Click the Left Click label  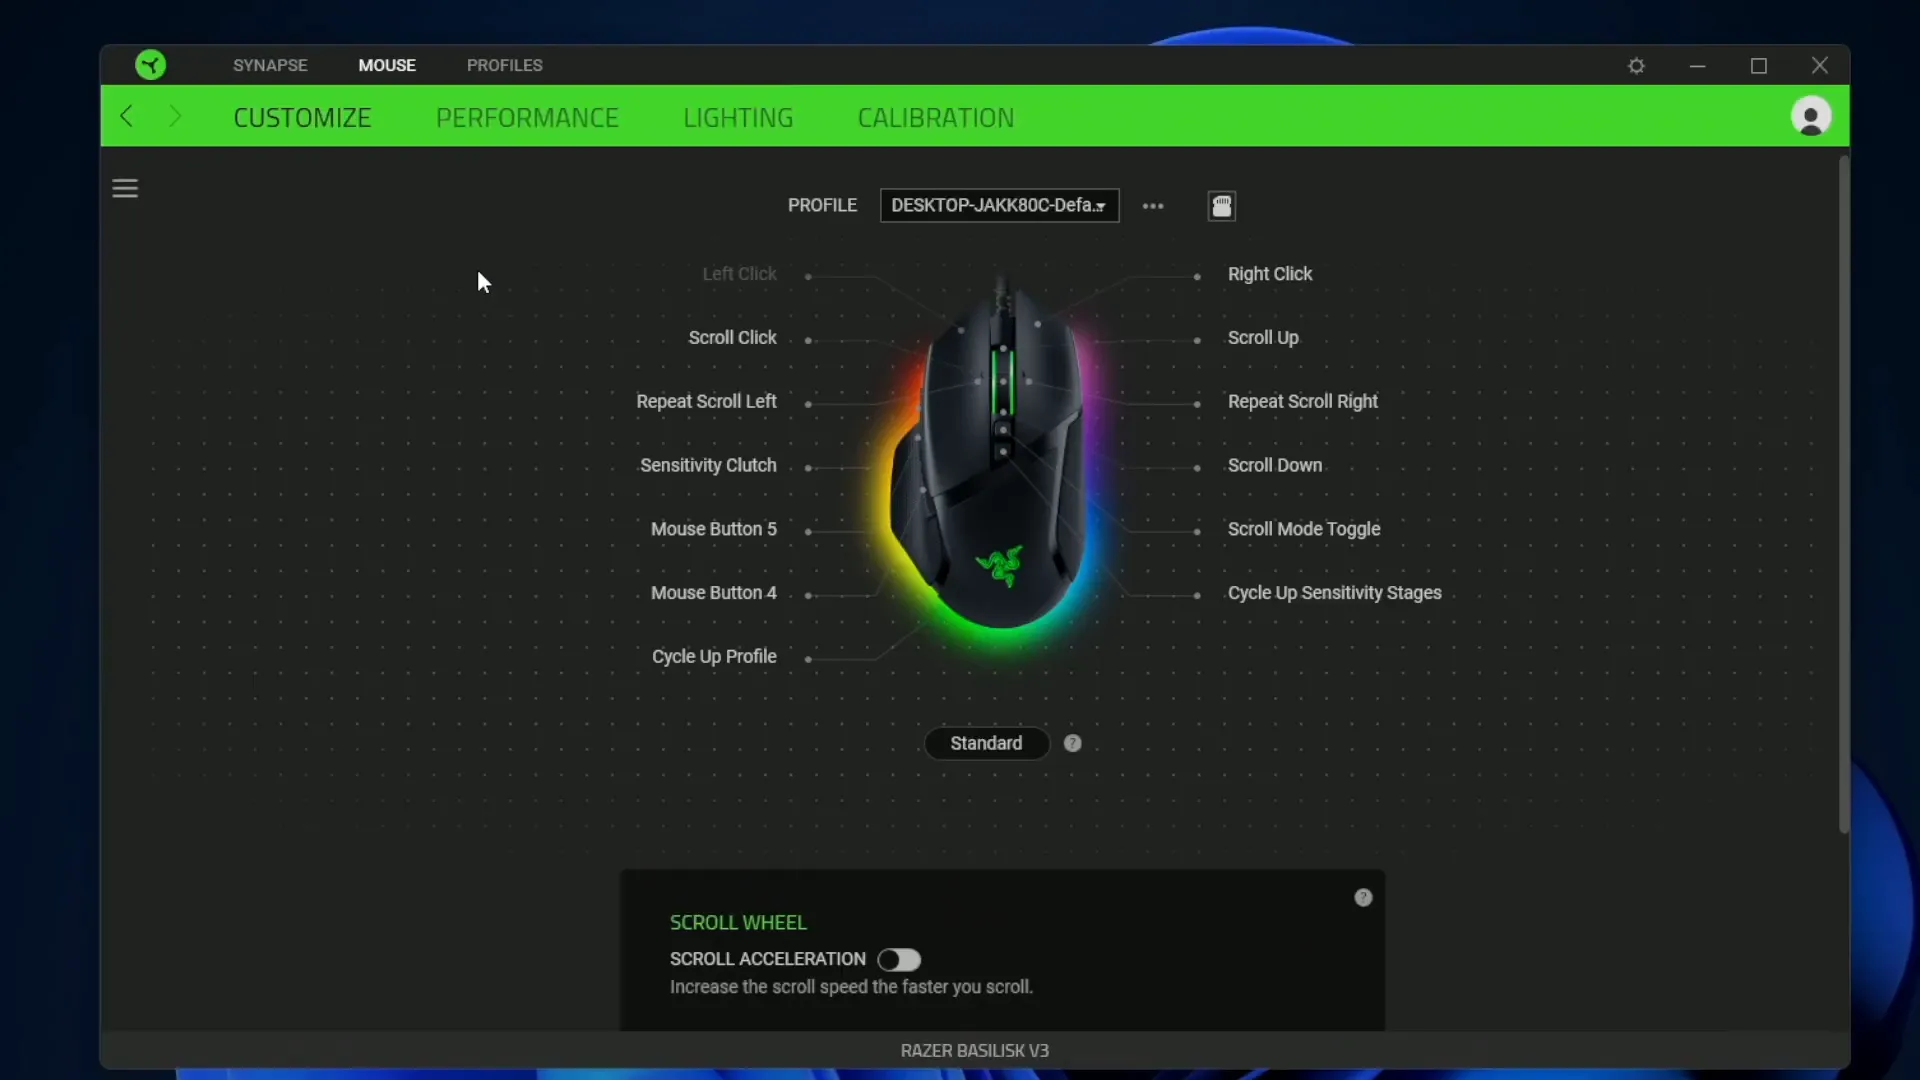pyautogui.click(x=739, y=274)
